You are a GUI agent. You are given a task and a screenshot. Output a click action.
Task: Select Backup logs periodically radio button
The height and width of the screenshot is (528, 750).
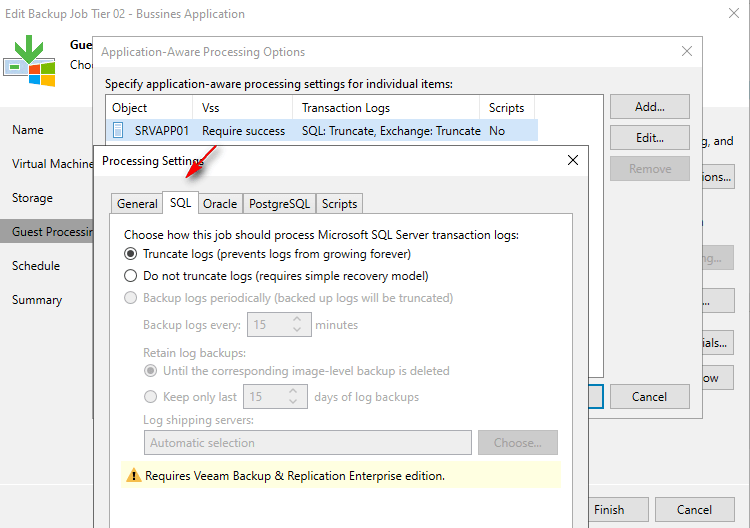(131, 298)
